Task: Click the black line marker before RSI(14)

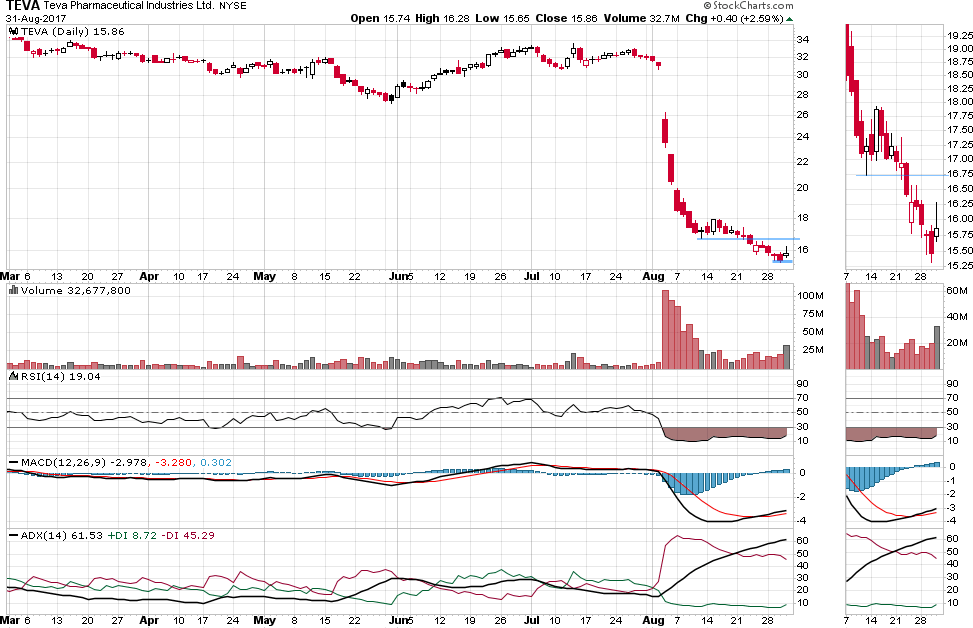Action: pos(14,376)
